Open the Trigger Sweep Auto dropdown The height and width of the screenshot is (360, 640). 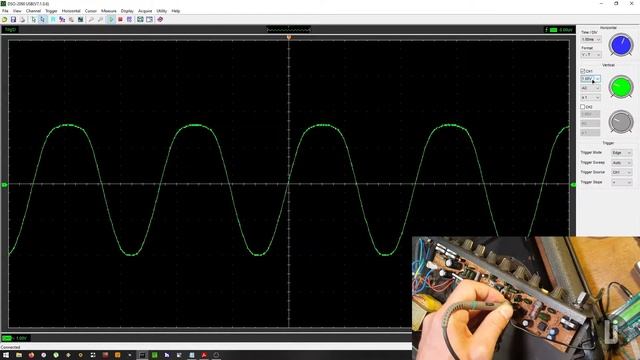(621, 162)
